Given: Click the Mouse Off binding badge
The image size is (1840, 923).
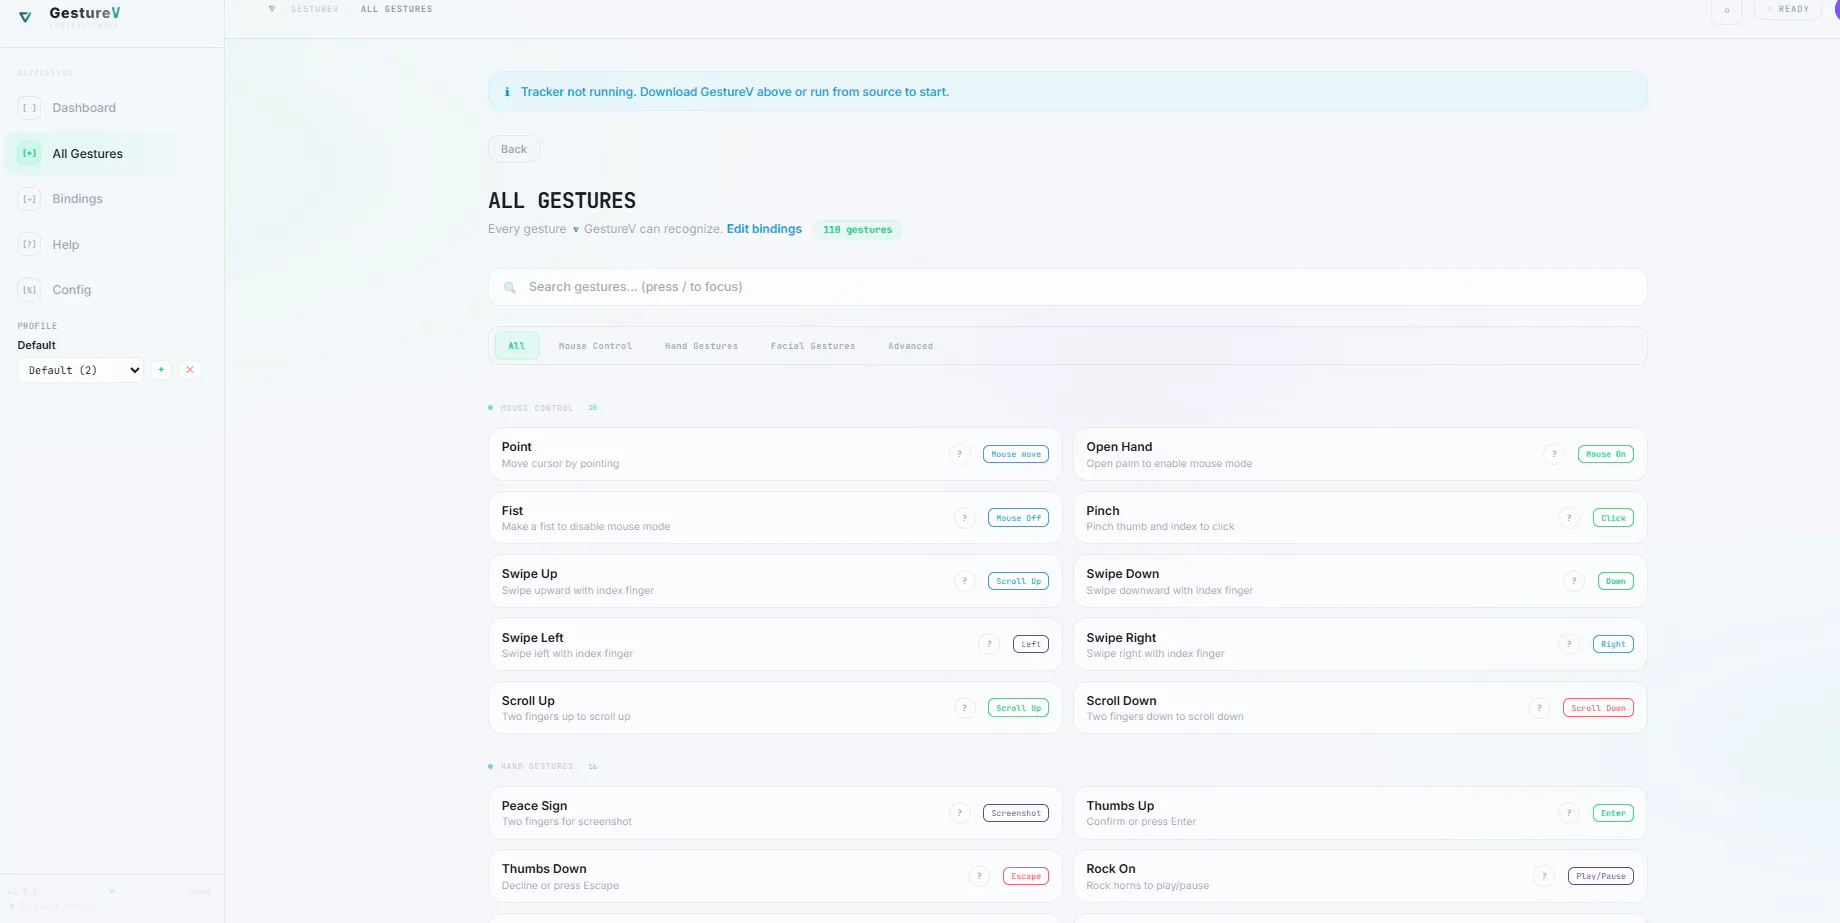Looking at the screenshot, I should pos(1018,518).
